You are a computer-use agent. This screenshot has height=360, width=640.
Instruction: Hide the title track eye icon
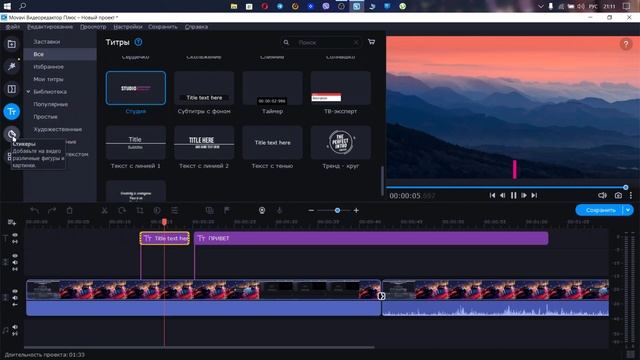point(15,235)
